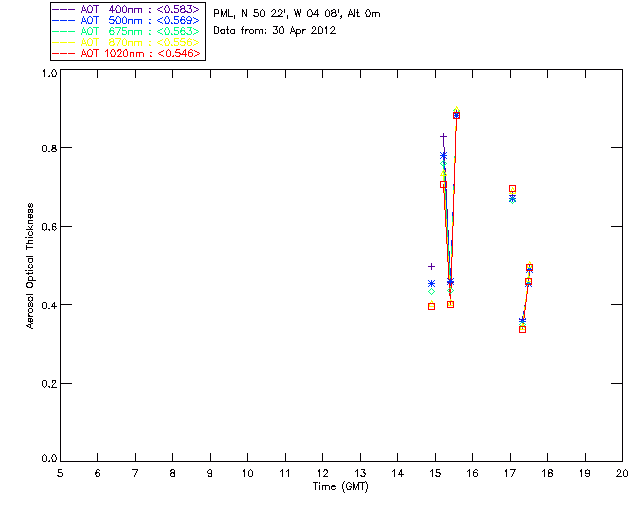Select legend entry 'AOT 400nm : <0.583>'
Image resolution: width=640 pixels, height=512 pixels.
(x=127, y=9)
